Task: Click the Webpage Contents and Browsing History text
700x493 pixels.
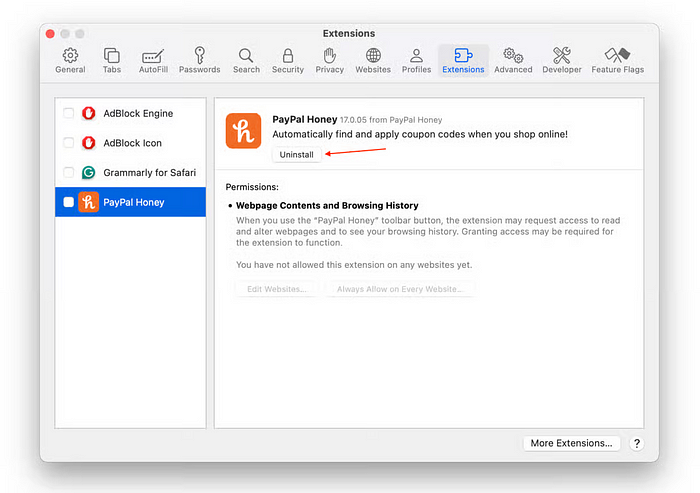Action: pos(327,205)
